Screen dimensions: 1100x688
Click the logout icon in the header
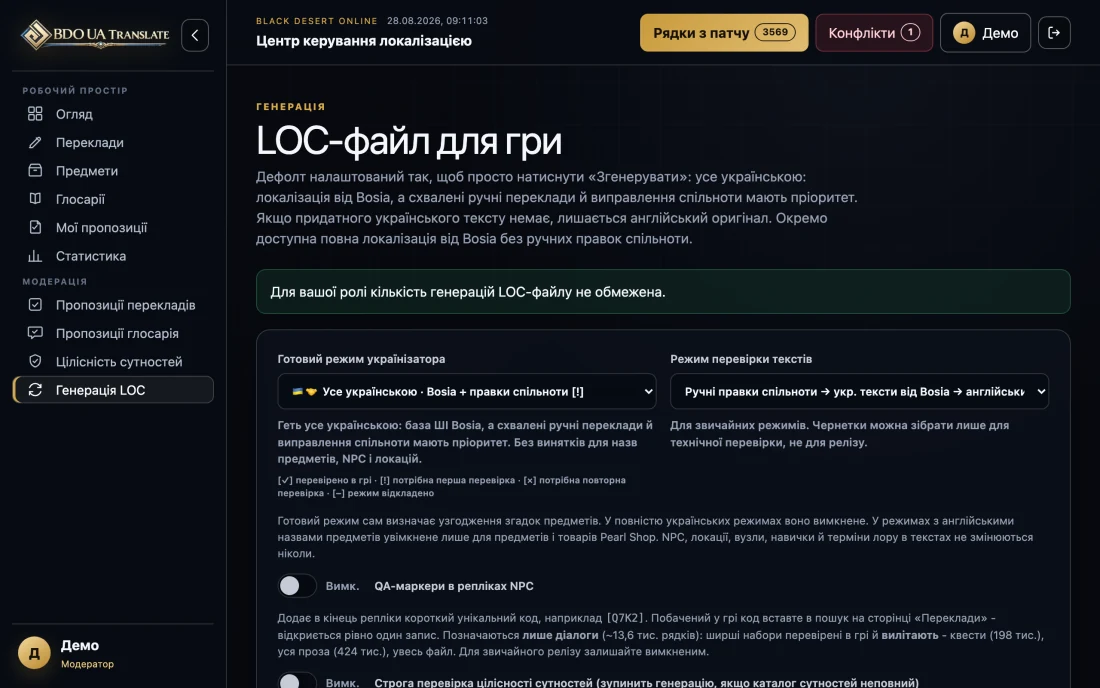[1054, 33]
